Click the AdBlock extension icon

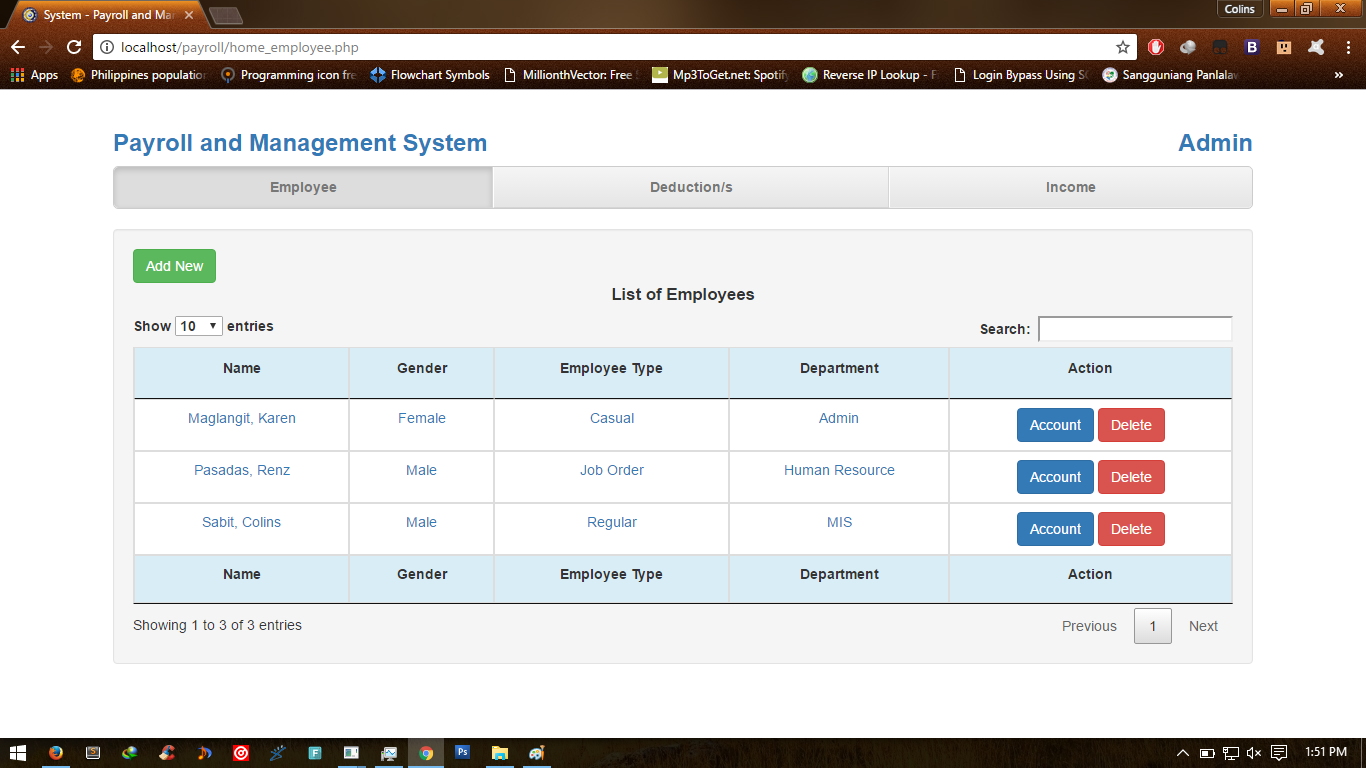(x=1156, y=47)
